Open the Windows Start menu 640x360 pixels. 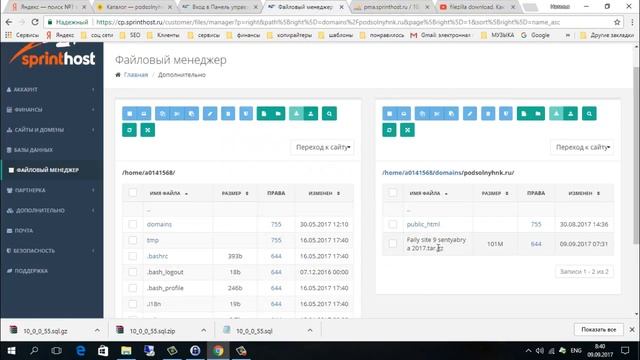11,351
